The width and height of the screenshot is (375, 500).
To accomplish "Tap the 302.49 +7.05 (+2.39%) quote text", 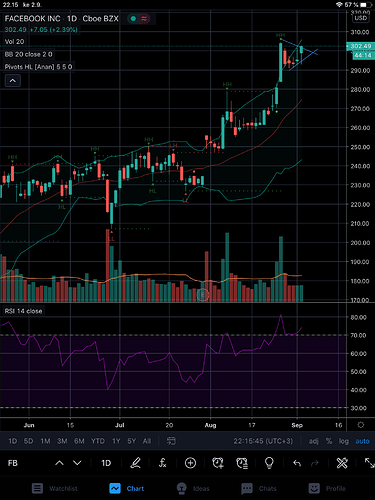I will [x=41, y=30].
